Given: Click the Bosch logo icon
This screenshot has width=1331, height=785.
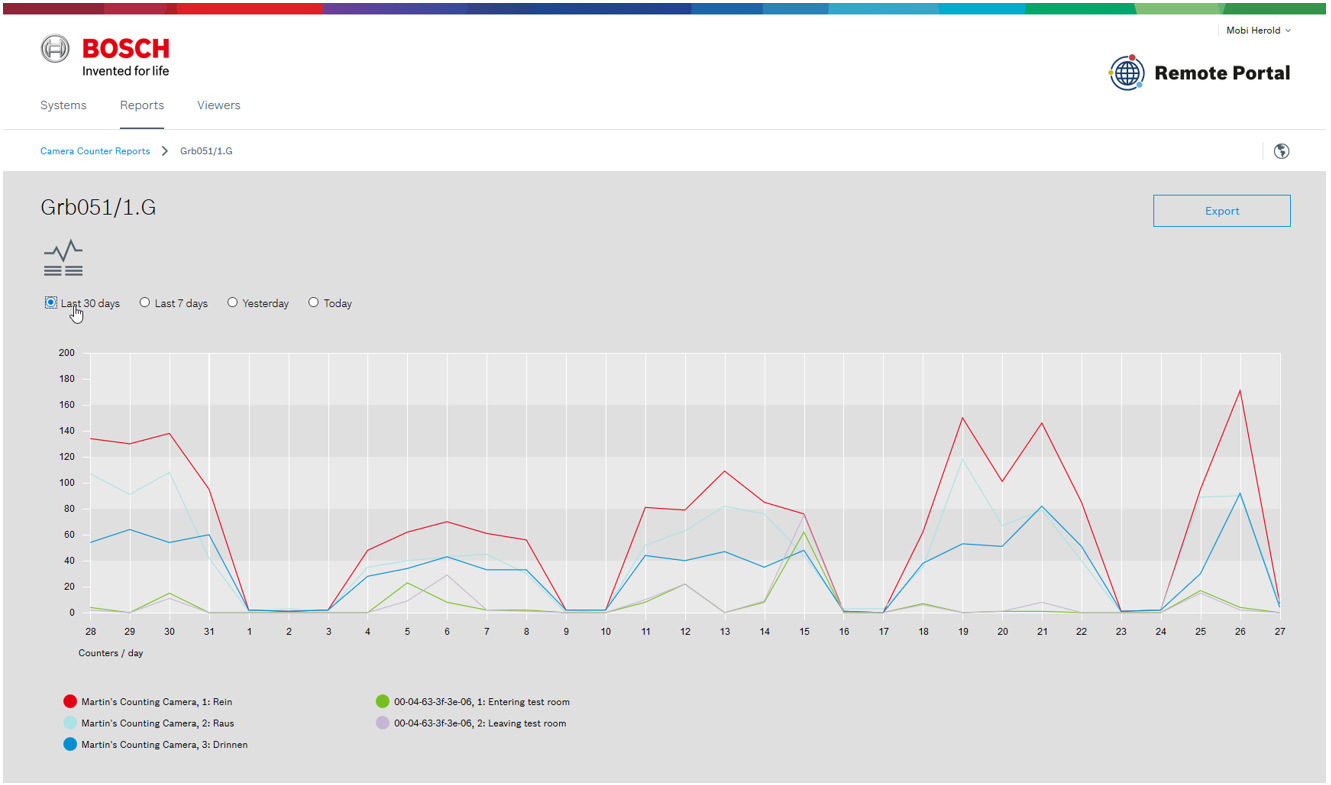Looking at the screenshot, I should coord(55,49).
